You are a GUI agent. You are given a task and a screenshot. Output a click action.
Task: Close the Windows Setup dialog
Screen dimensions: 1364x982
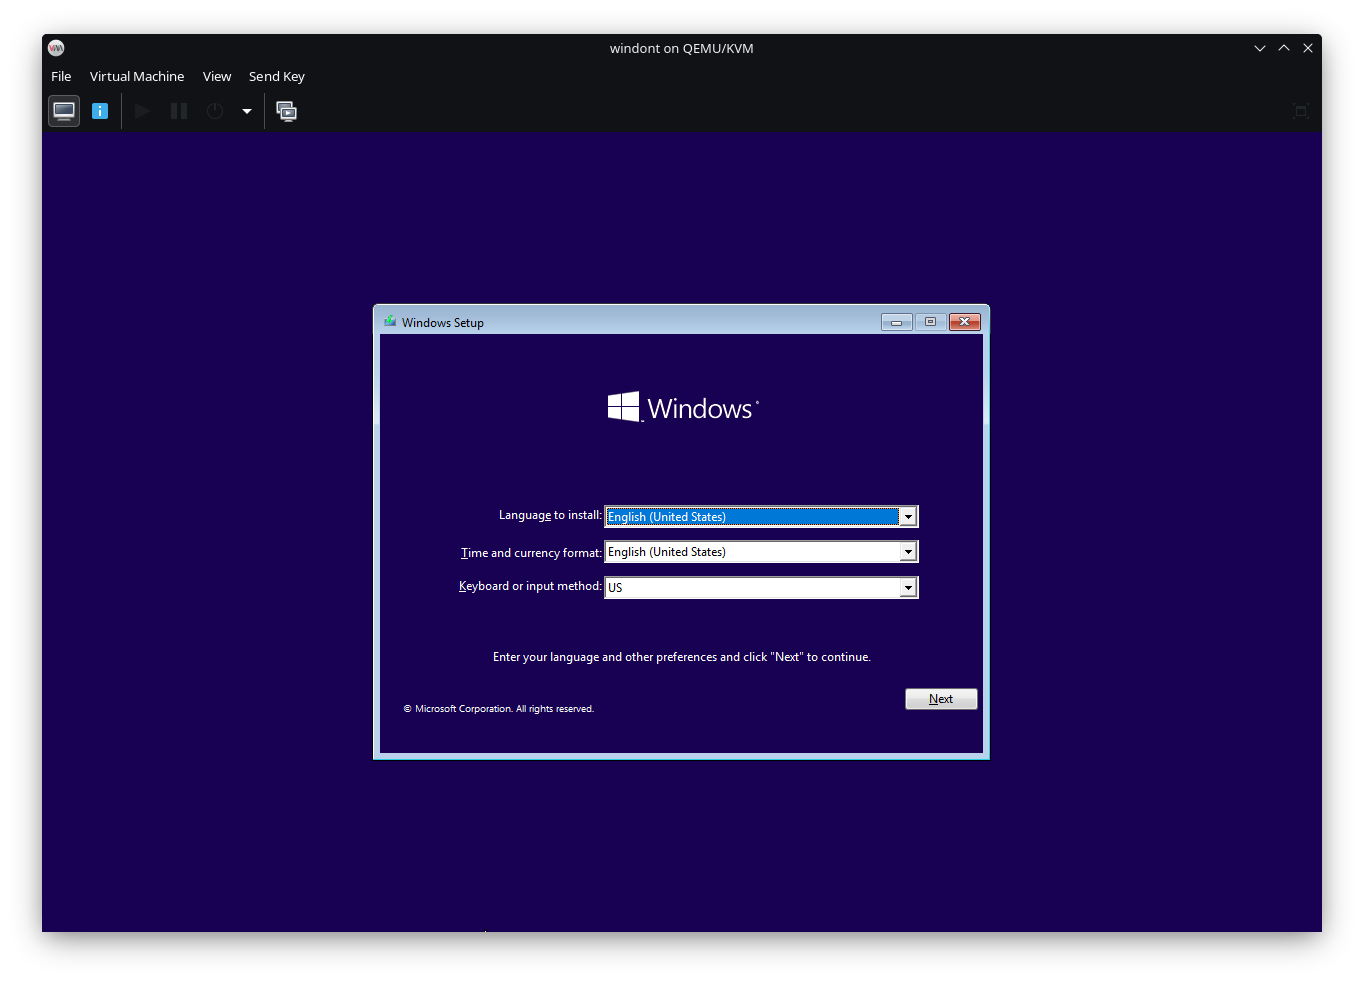[x=964, y=322]
